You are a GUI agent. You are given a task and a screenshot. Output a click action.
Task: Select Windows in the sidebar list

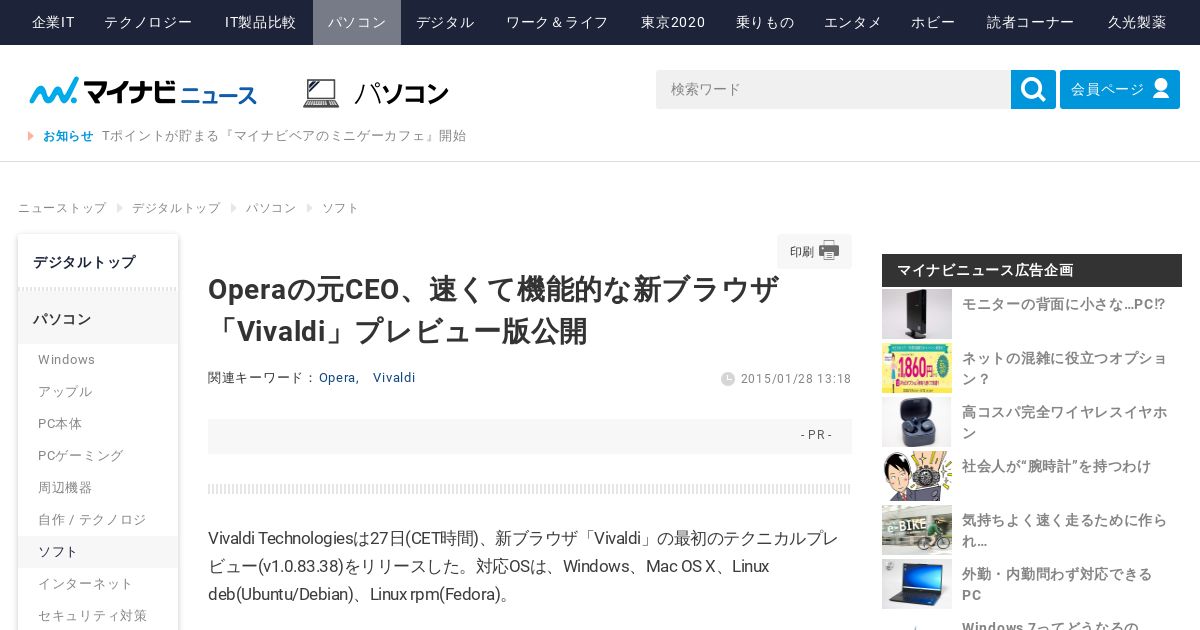pyautogui.click(x=98, y=360)
